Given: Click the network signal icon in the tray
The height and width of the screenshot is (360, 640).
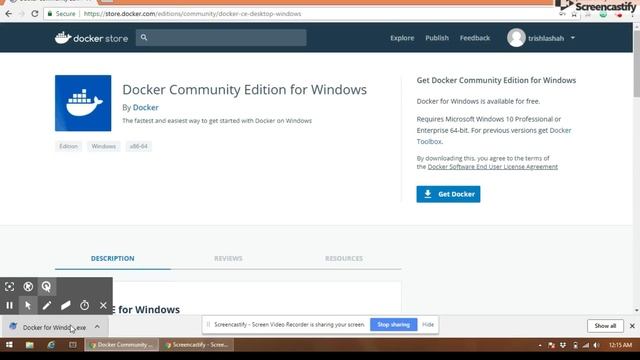Looking at the screenshot, I should pos(586,345).
